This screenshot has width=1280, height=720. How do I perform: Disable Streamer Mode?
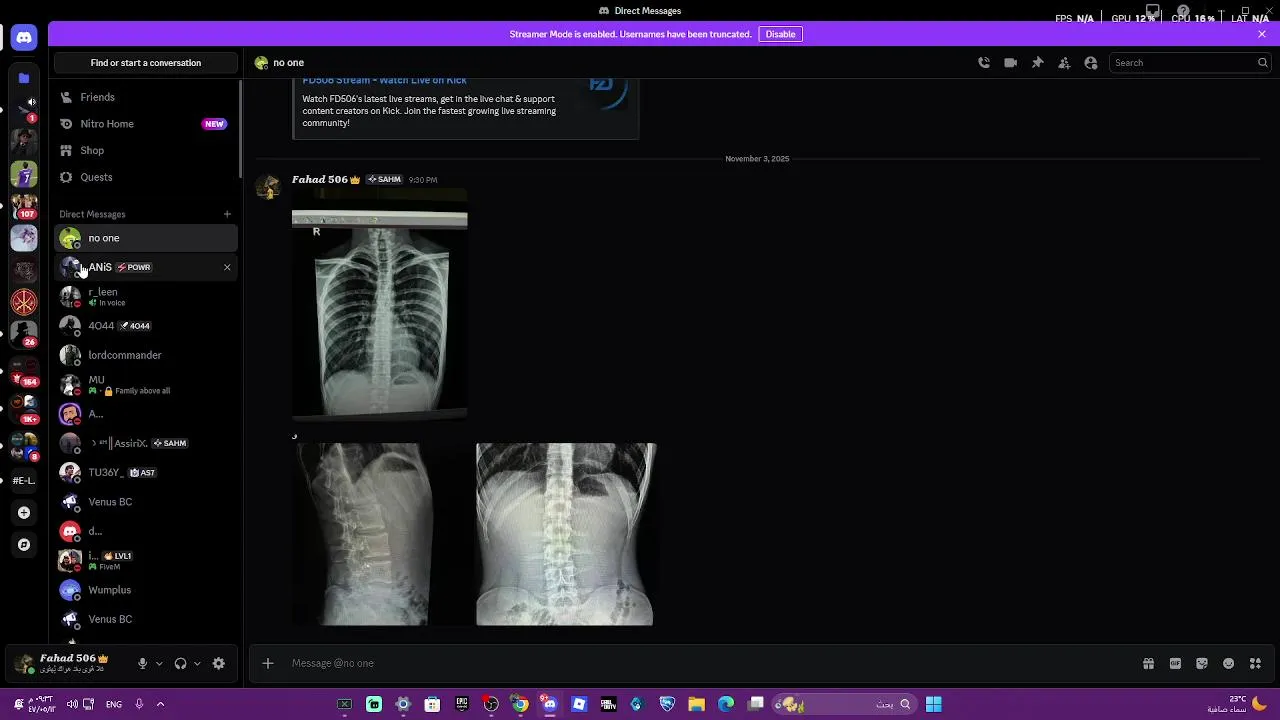tap(780, 34)
